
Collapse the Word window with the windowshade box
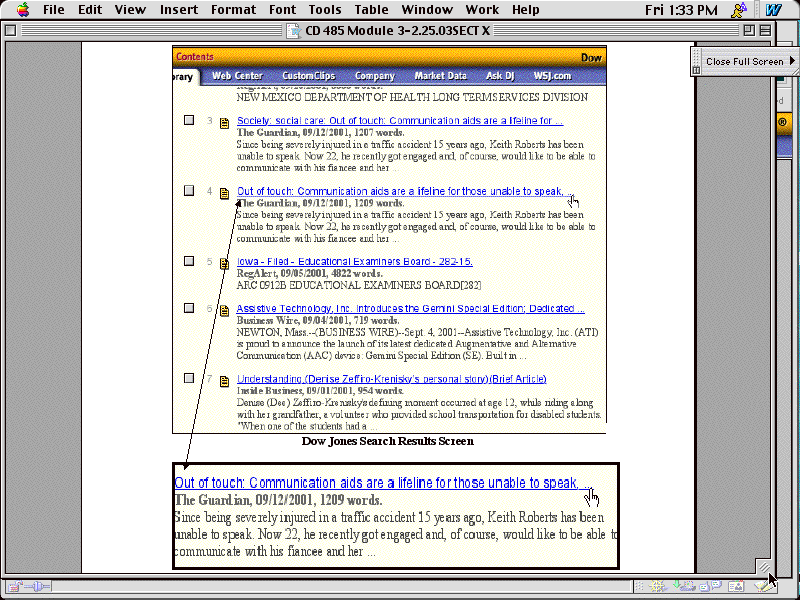[x=765, y=31]
